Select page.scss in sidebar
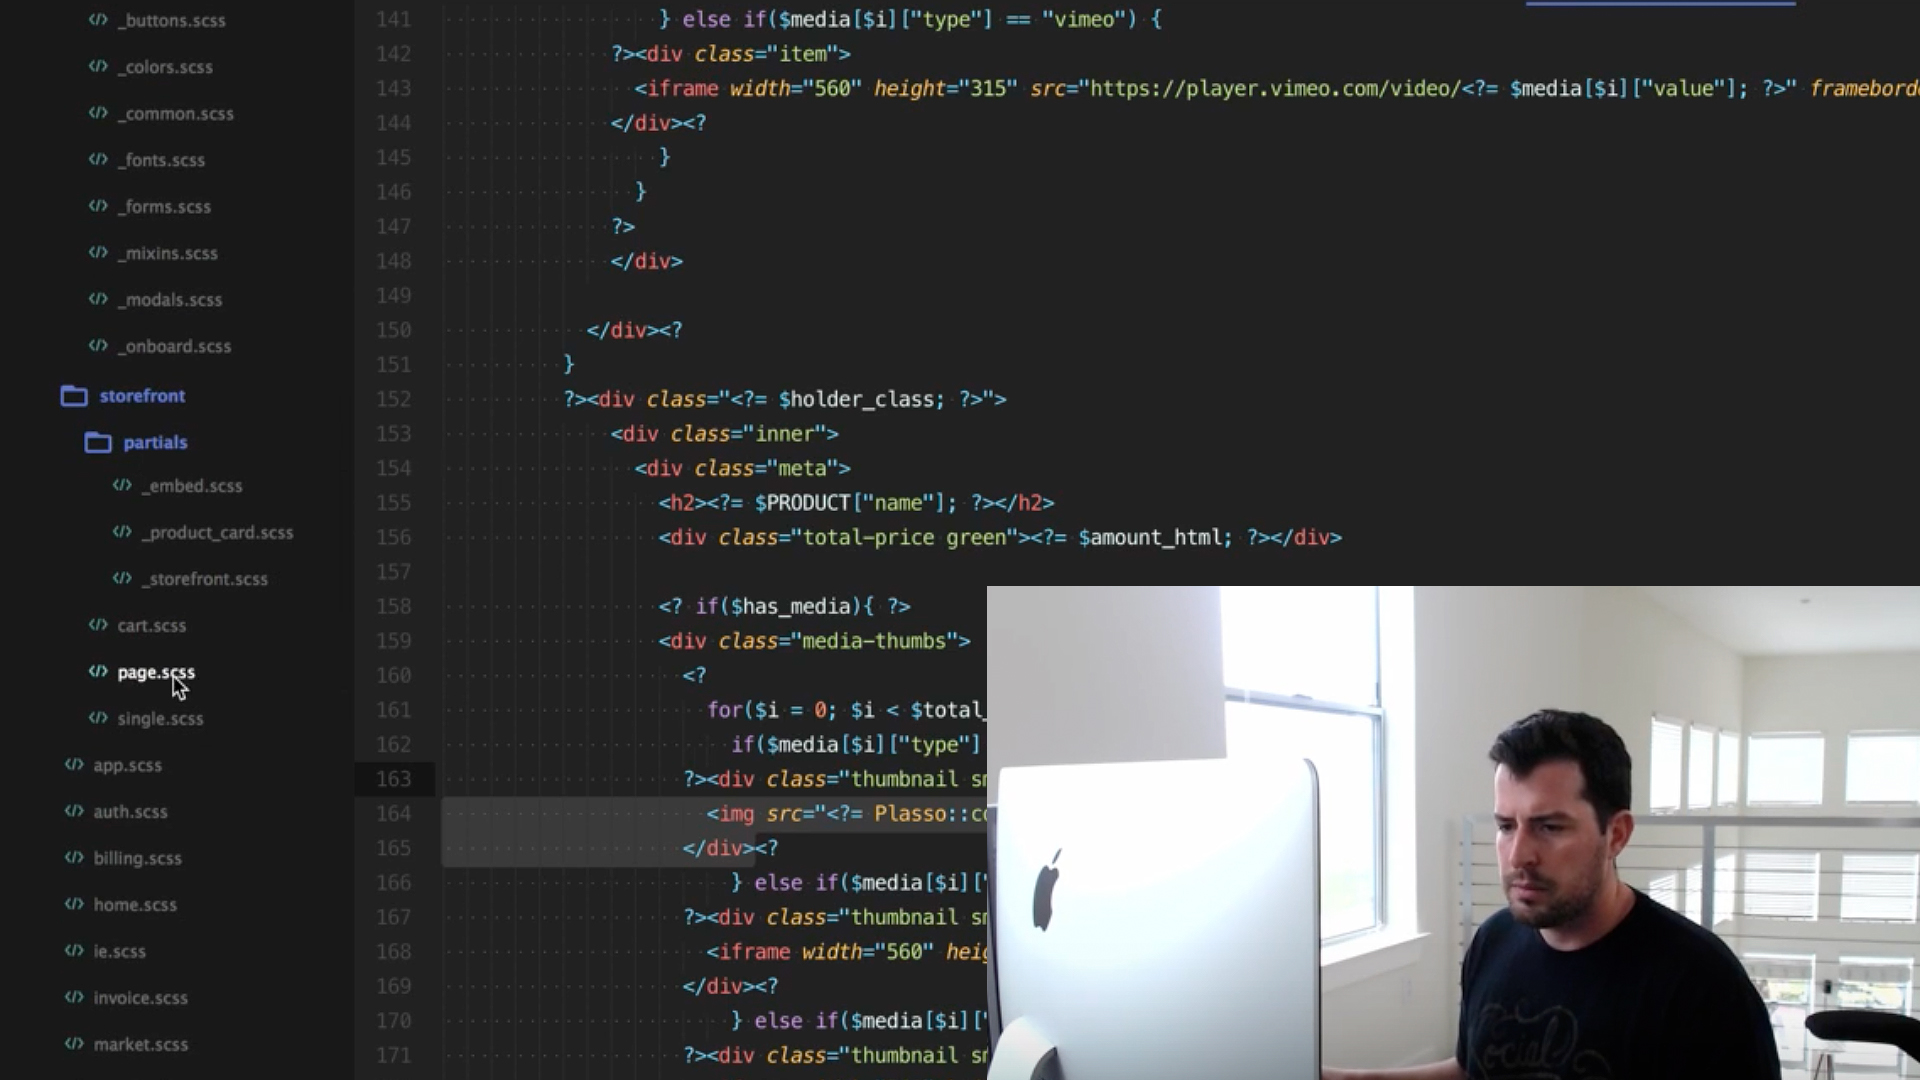Screen dimensions: 1920x1080 coord(154,671)
